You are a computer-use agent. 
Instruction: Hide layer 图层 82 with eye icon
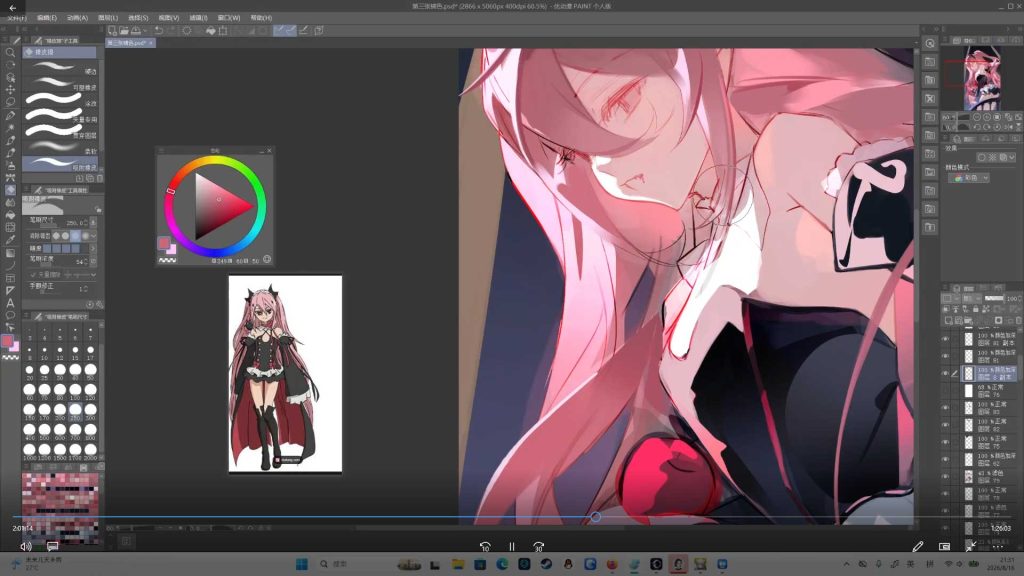[945, 424]
